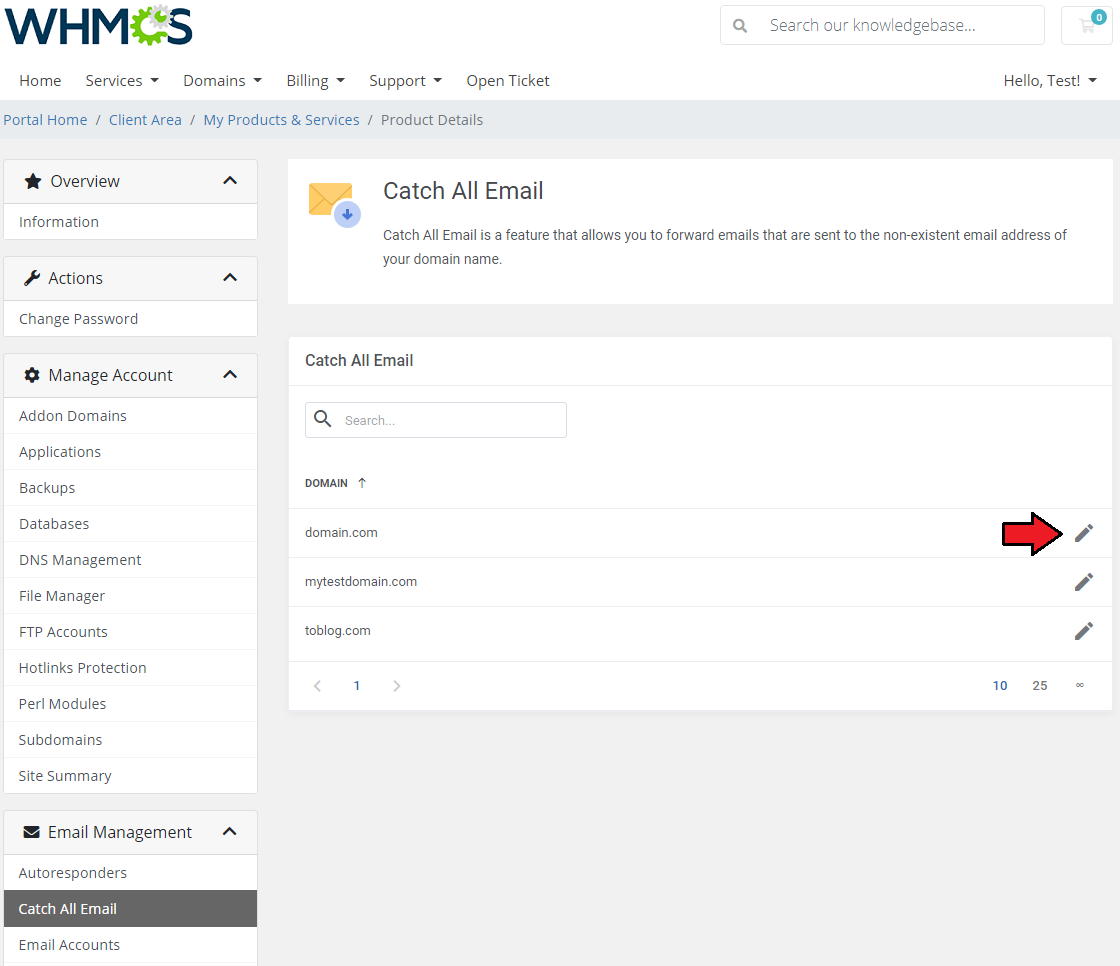Collapse the Manage Account panel
Image resolution: width=1120 pixels, height=966 pixels.
tap(230, 375)
